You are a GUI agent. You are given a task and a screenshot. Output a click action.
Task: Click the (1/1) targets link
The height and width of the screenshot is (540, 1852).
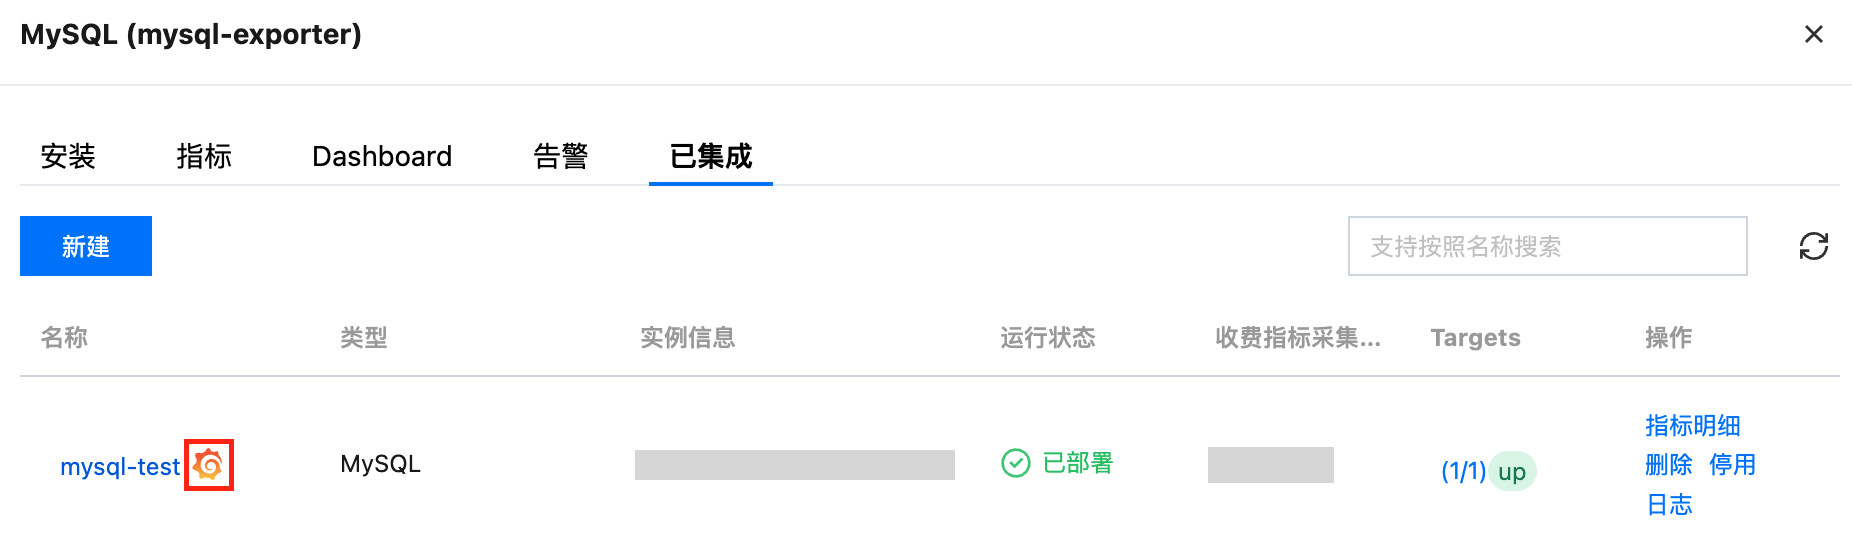click(x=1462, y=471)
